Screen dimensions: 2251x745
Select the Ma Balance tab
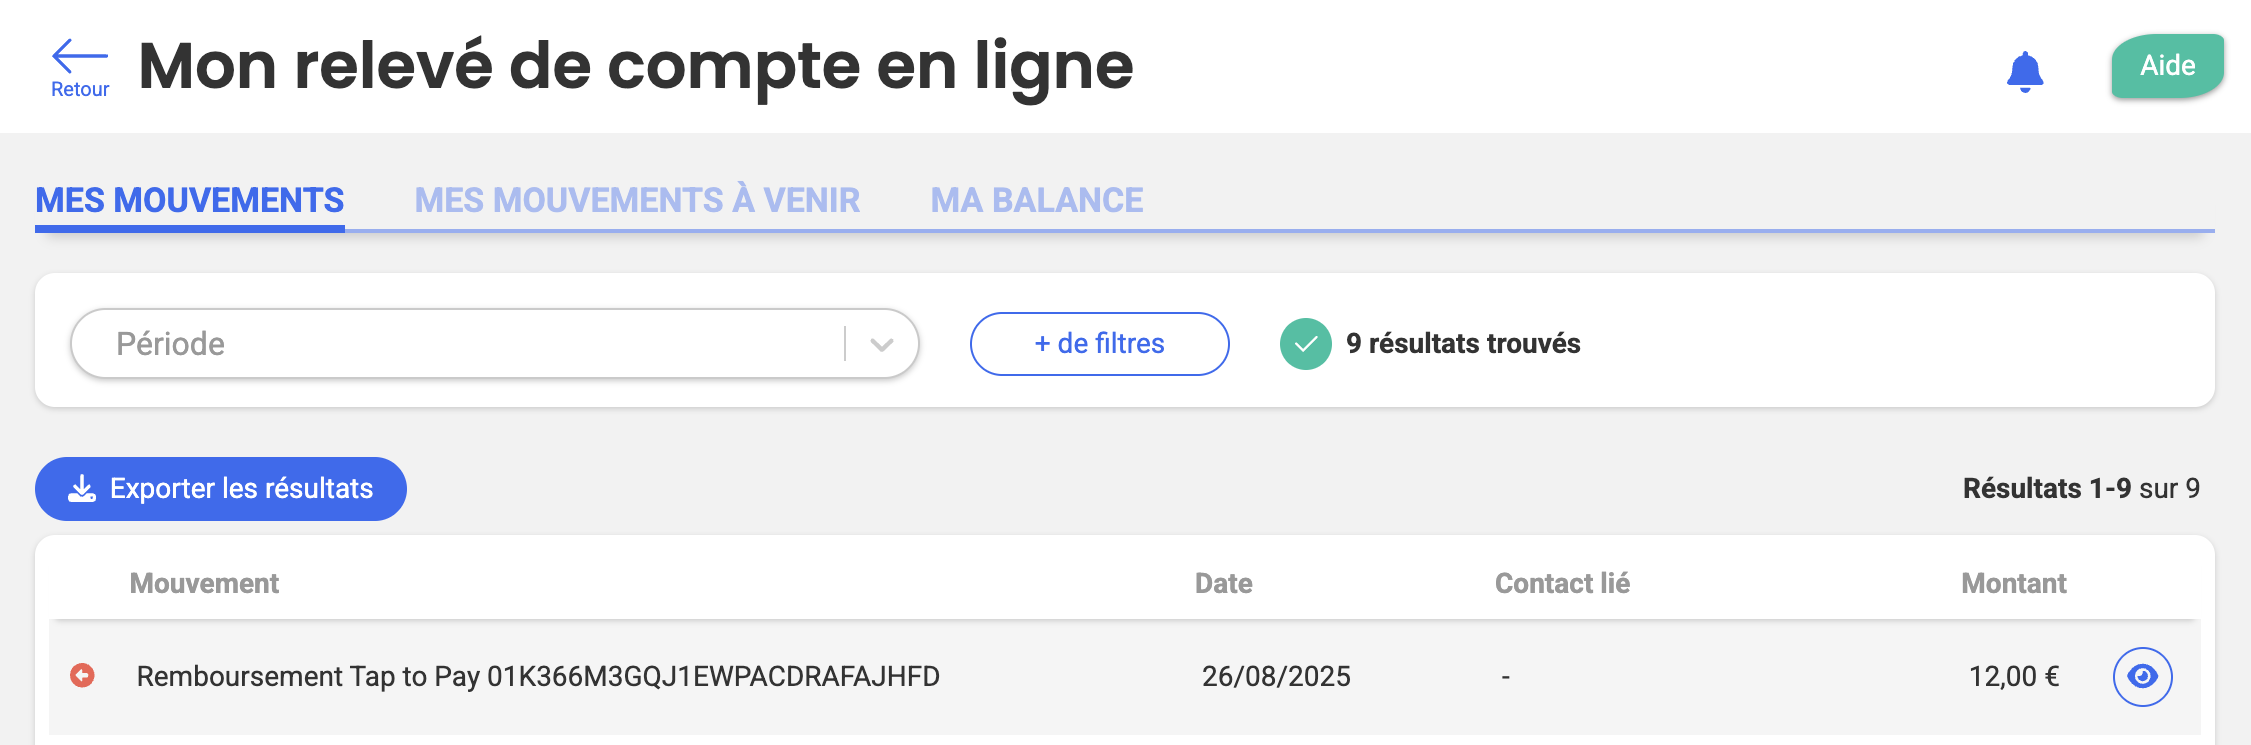point(1036,200)
